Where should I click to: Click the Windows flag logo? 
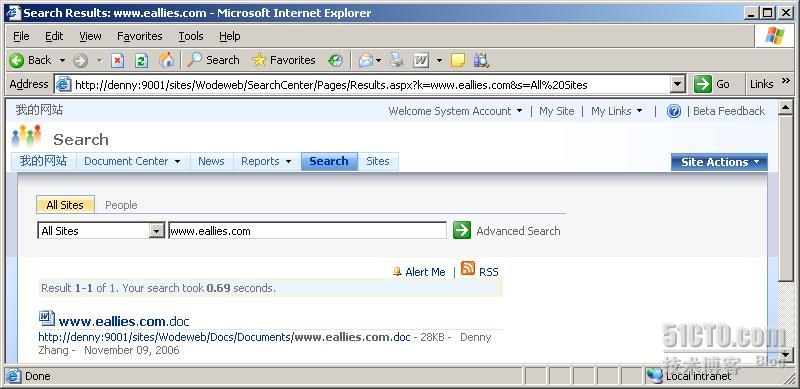774,36
